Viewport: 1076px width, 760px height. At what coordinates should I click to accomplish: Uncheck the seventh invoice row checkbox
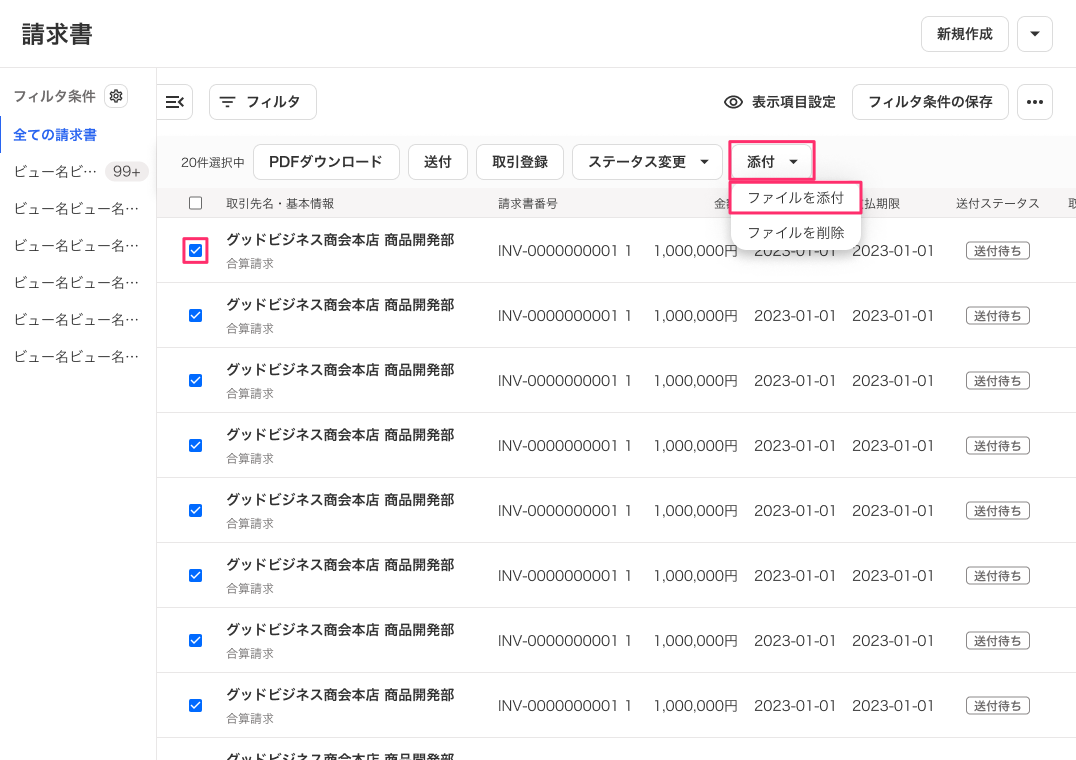196,641
